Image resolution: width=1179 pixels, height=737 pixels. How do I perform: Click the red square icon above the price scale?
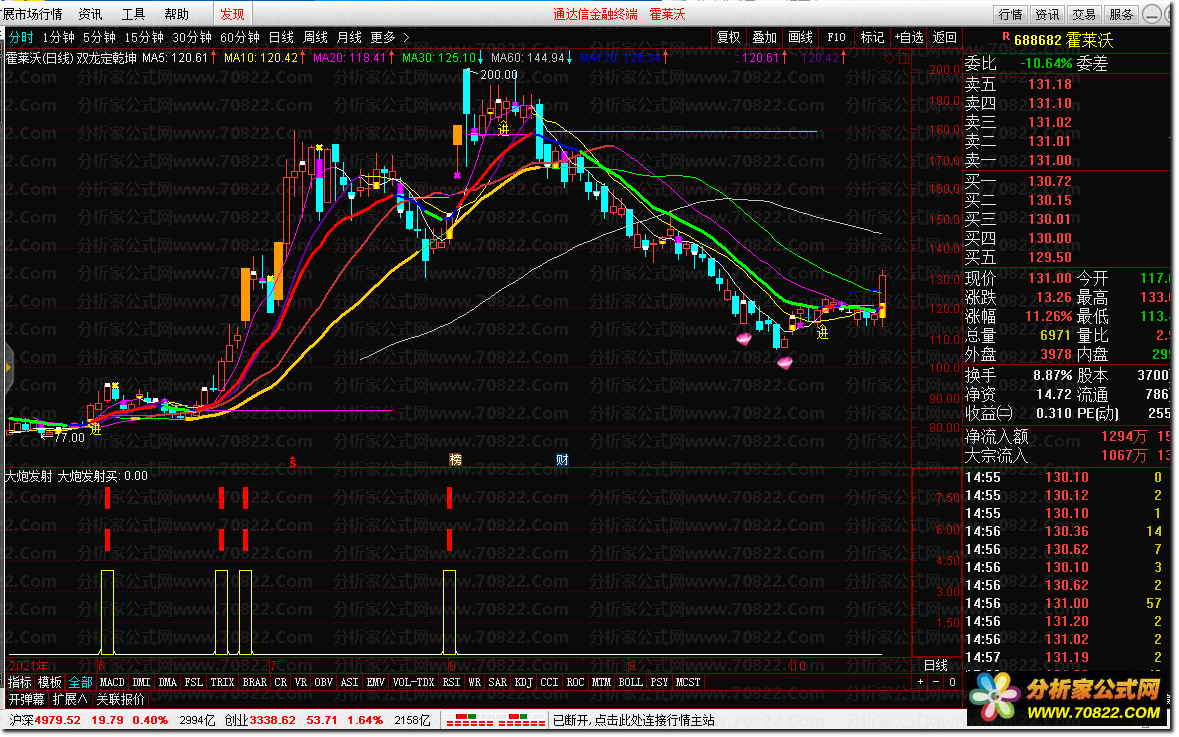(904, 58)
